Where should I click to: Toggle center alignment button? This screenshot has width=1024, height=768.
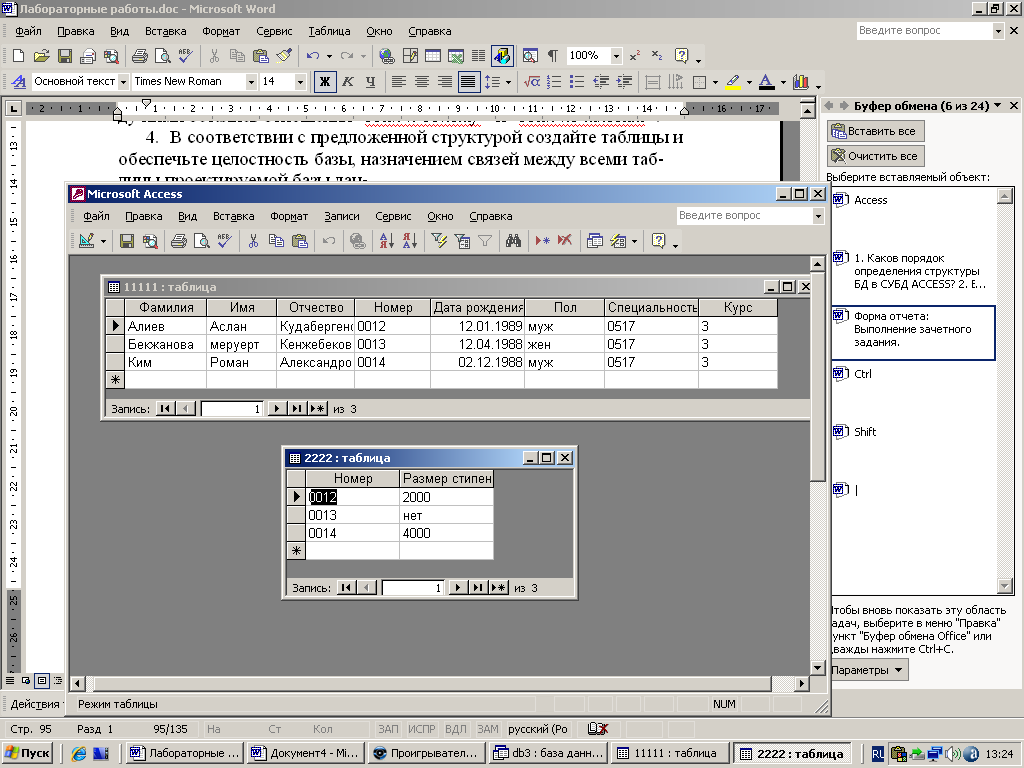tap(422, 82)
